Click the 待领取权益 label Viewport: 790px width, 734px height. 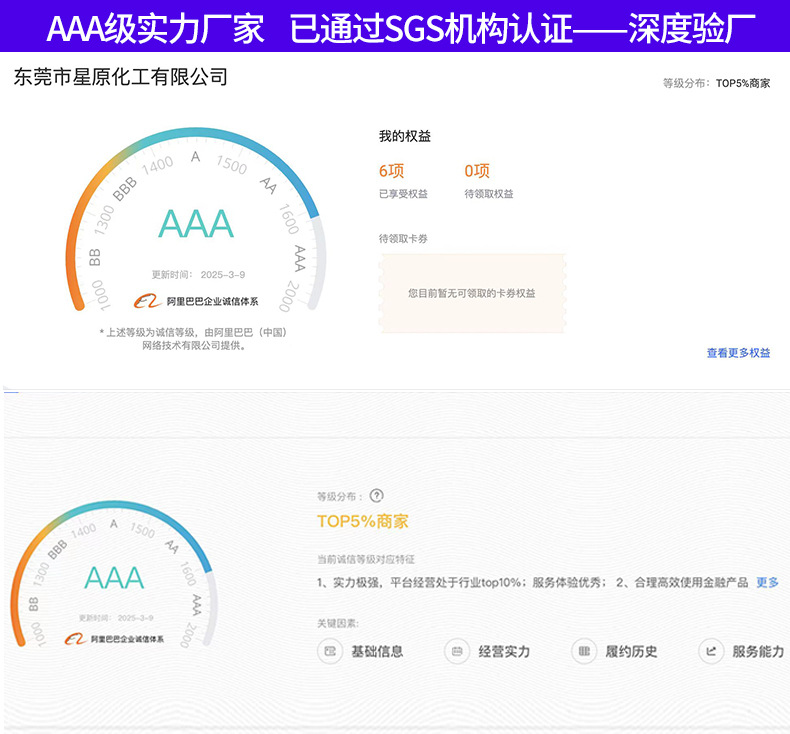tap(489, 194)
